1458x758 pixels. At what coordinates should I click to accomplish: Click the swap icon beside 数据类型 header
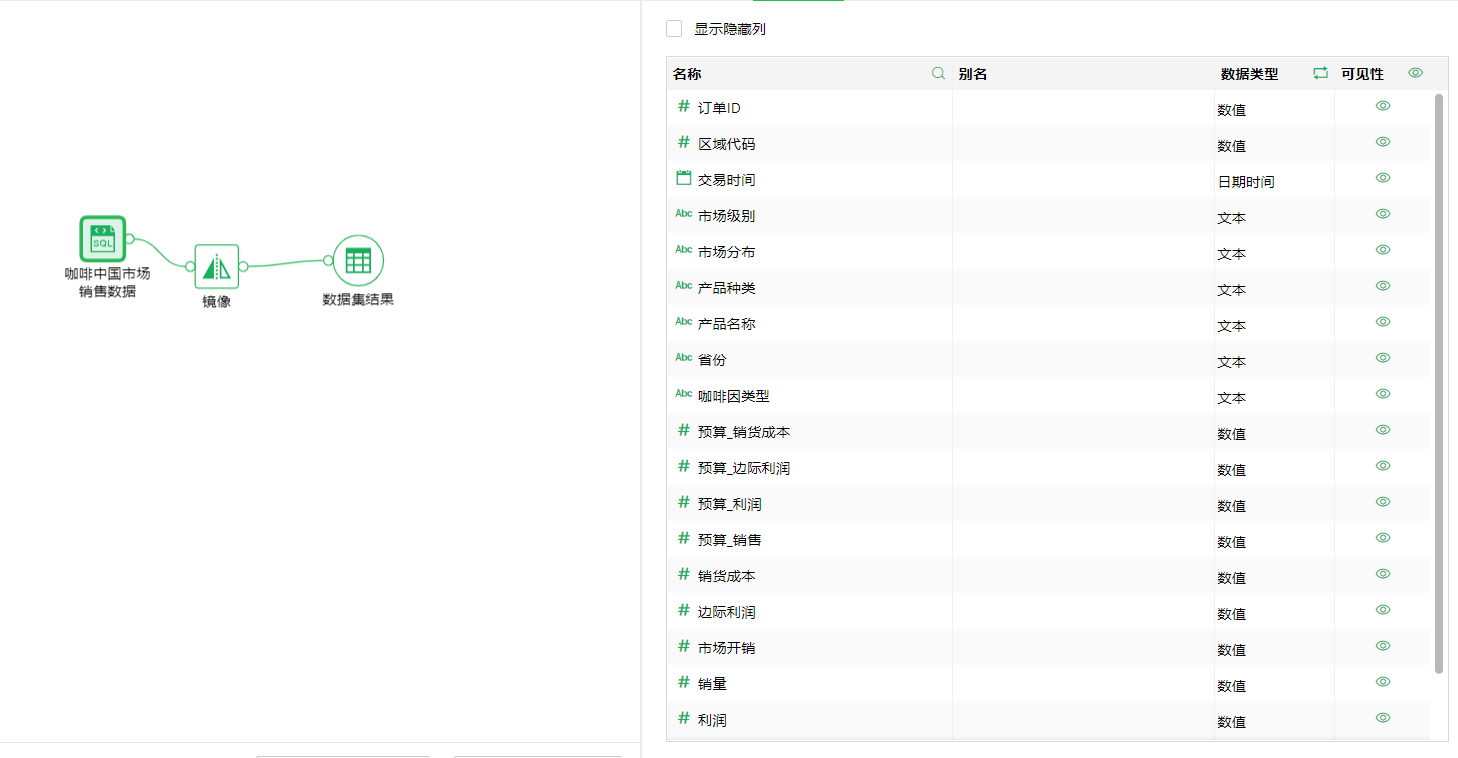tap(1320, 73)
